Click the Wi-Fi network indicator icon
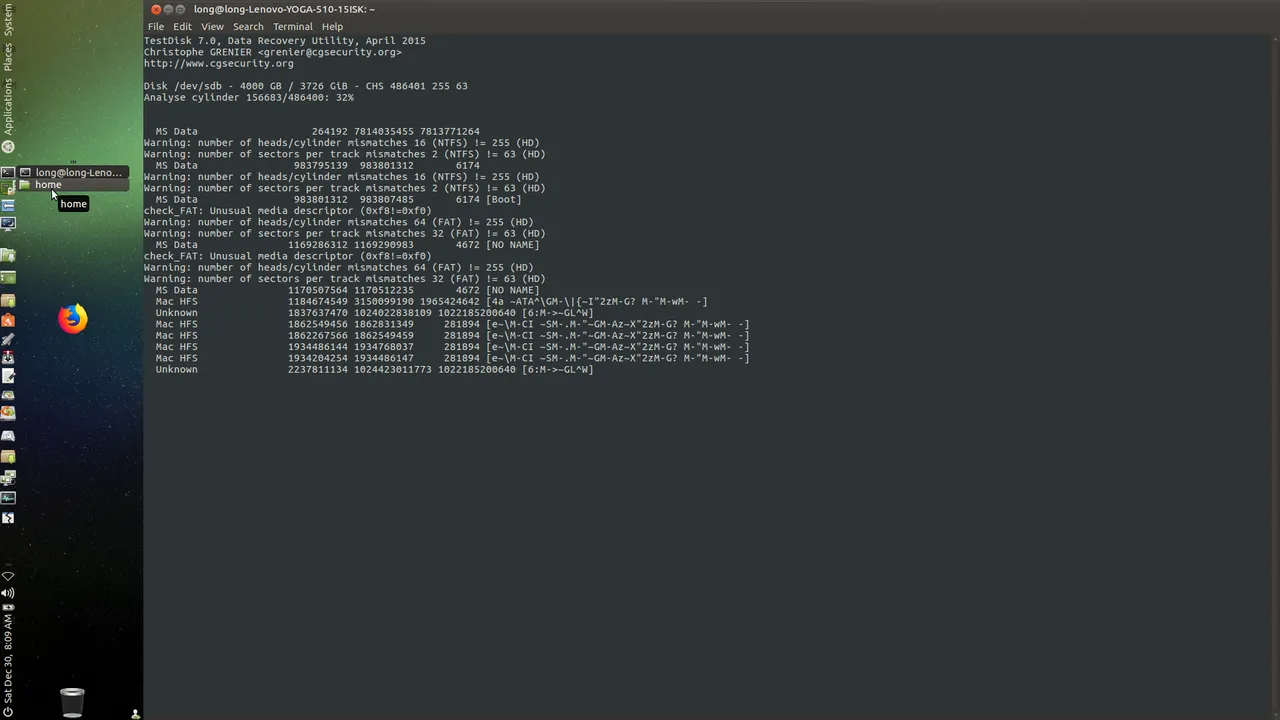The height and width of the screenshot is (720, 1280). point(8,576)
